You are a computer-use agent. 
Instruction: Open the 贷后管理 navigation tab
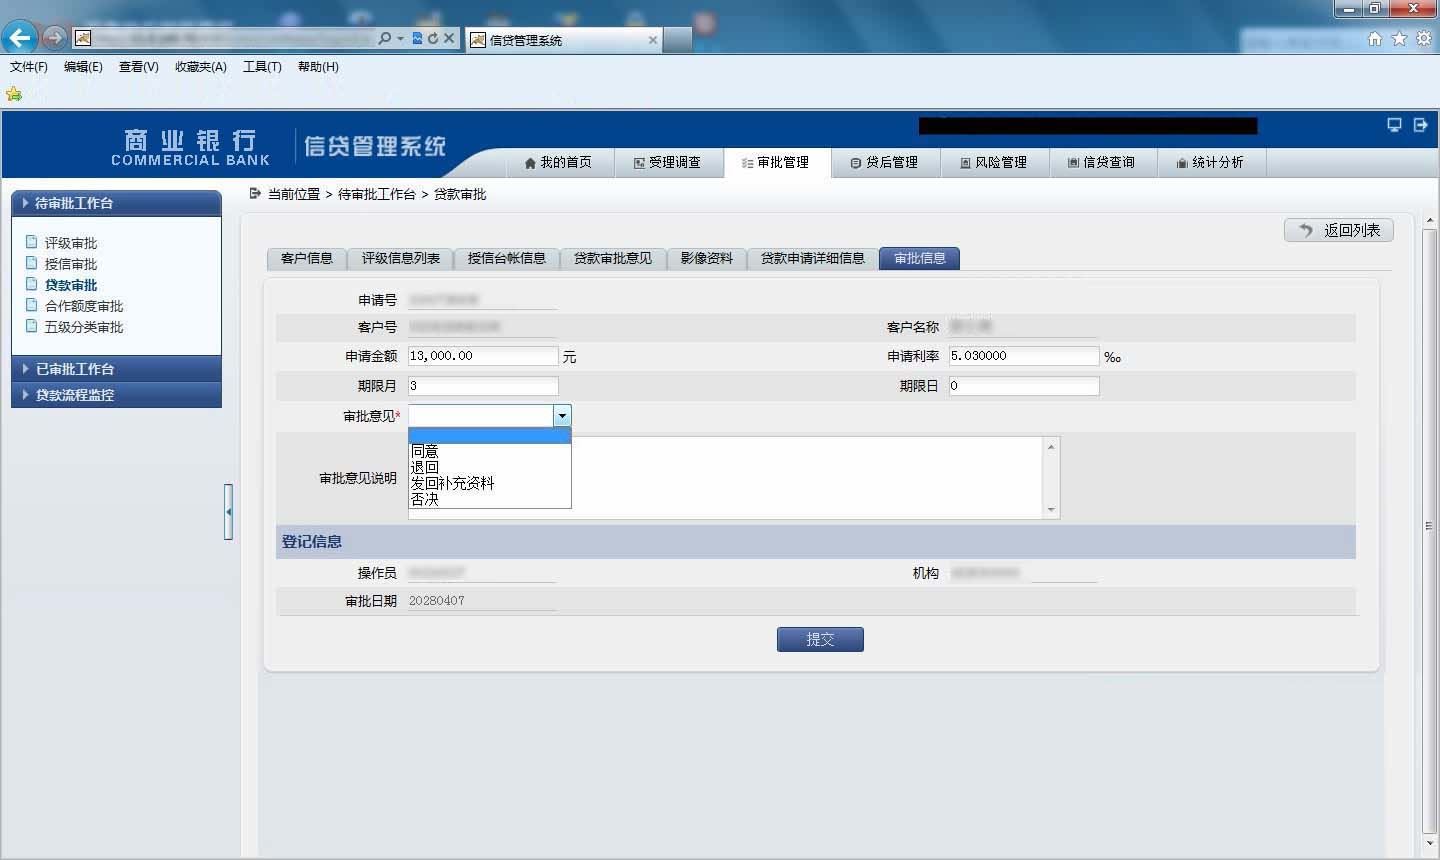[x=885, y=162]
